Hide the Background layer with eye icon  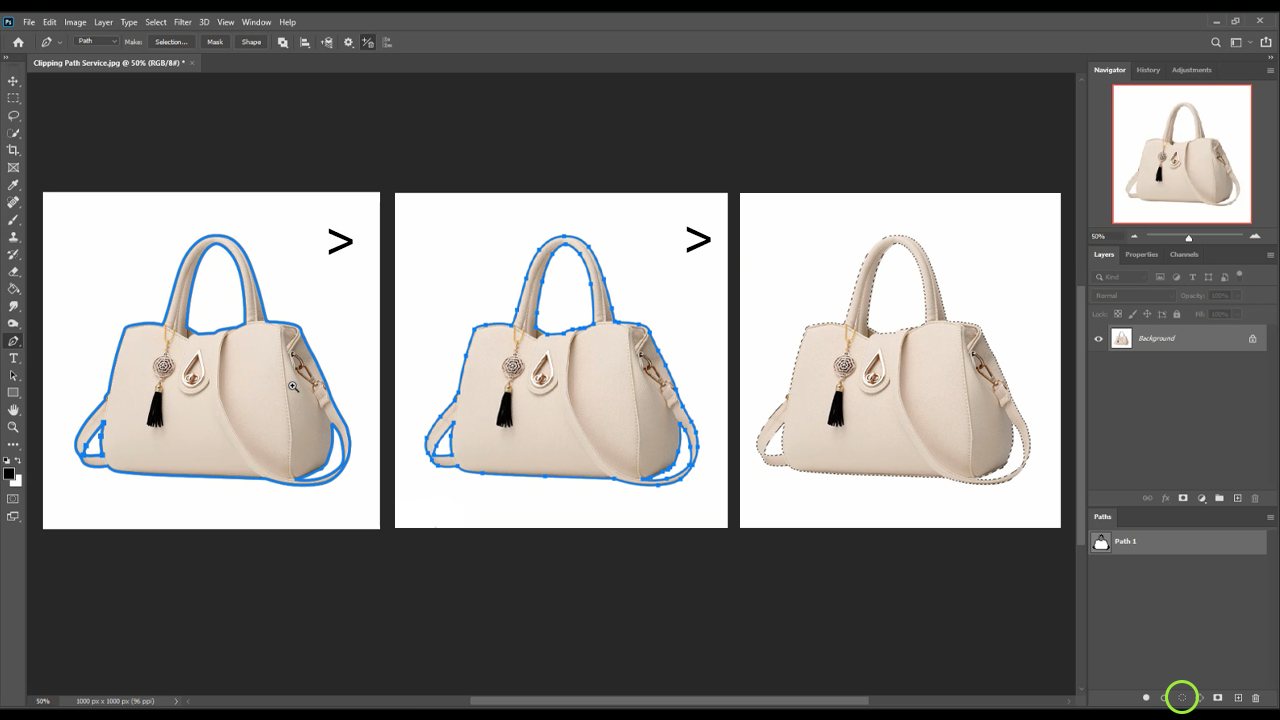(x=1098, y=339)
